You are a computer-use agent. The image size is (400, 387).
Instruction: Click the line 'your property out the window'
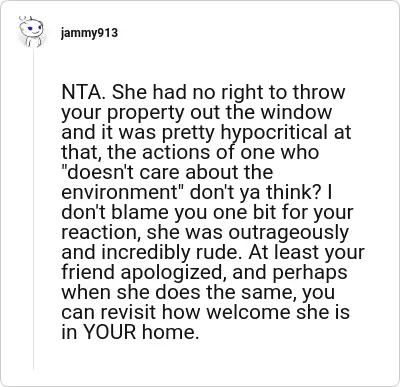(197, 113)
